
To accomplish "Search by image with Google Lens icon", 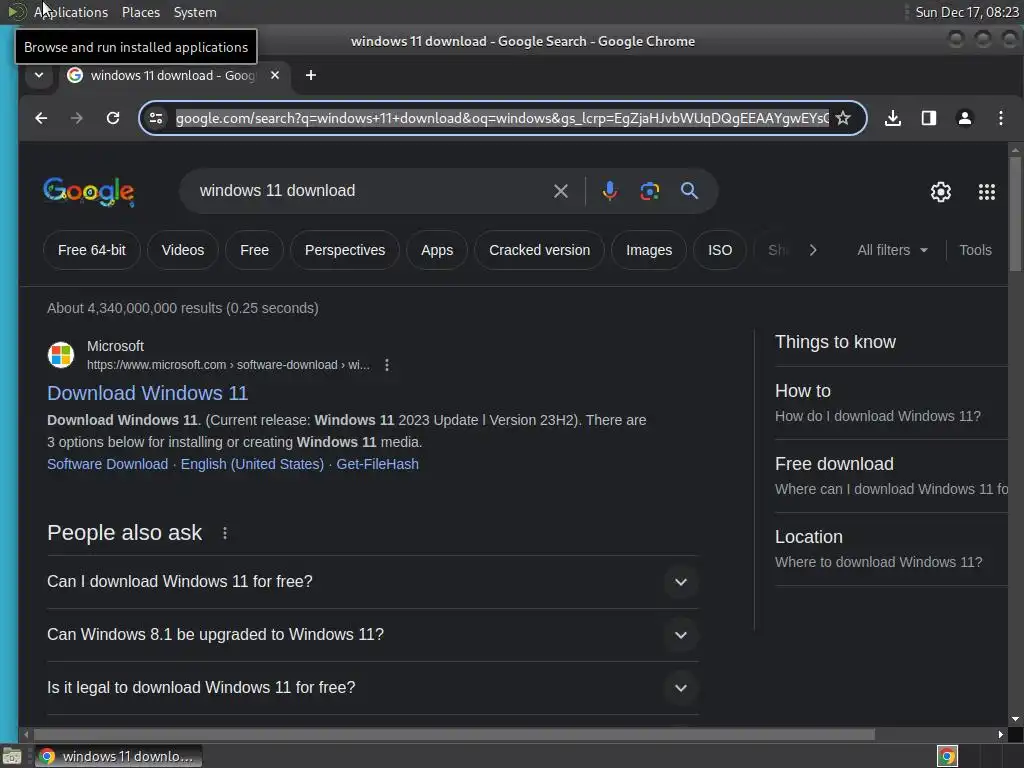I will click(x=649, y=191).
